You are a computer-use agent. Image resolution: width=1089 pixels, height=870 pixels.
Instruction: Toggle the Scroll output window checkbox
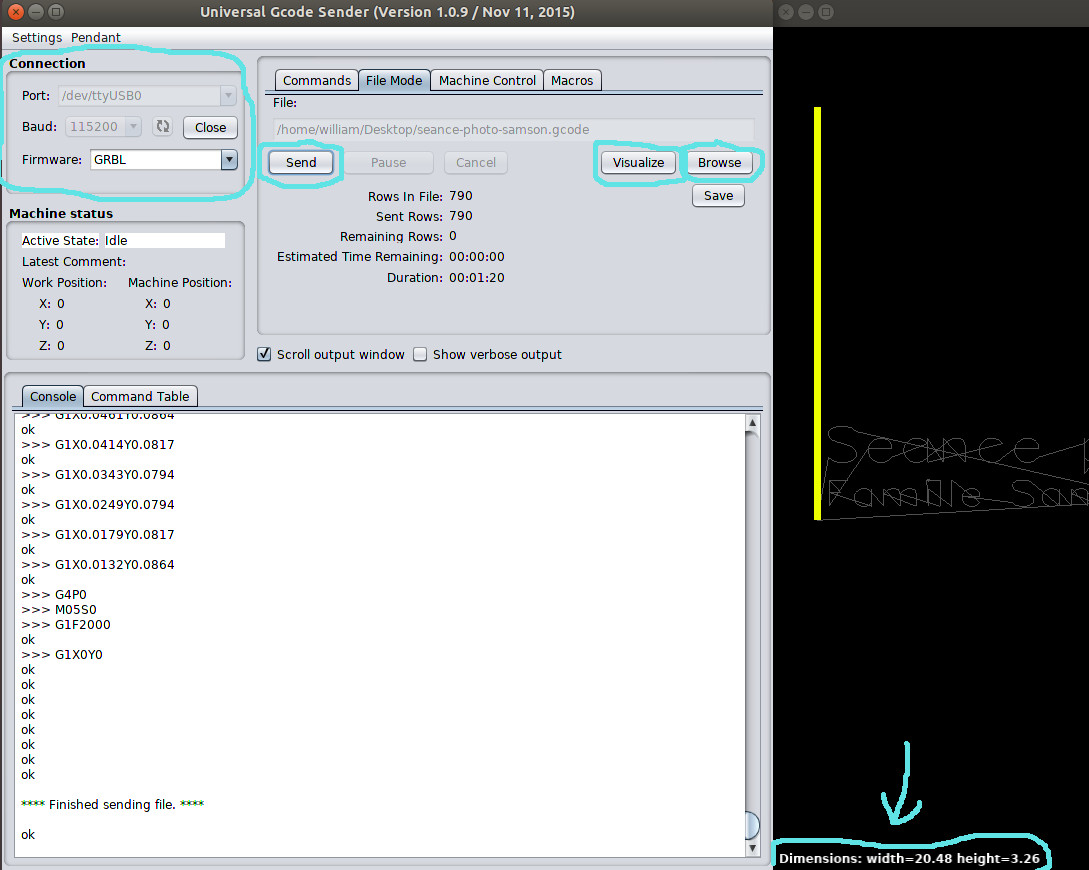(x=265, y=354)
